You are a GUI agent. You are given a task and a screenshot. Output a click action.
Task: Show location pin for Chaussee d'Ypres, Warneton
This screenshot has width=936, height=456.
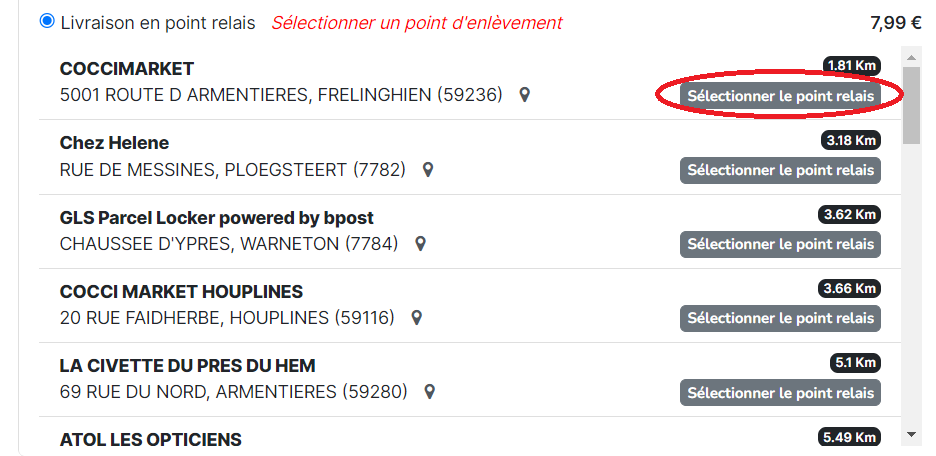point(420,244)
